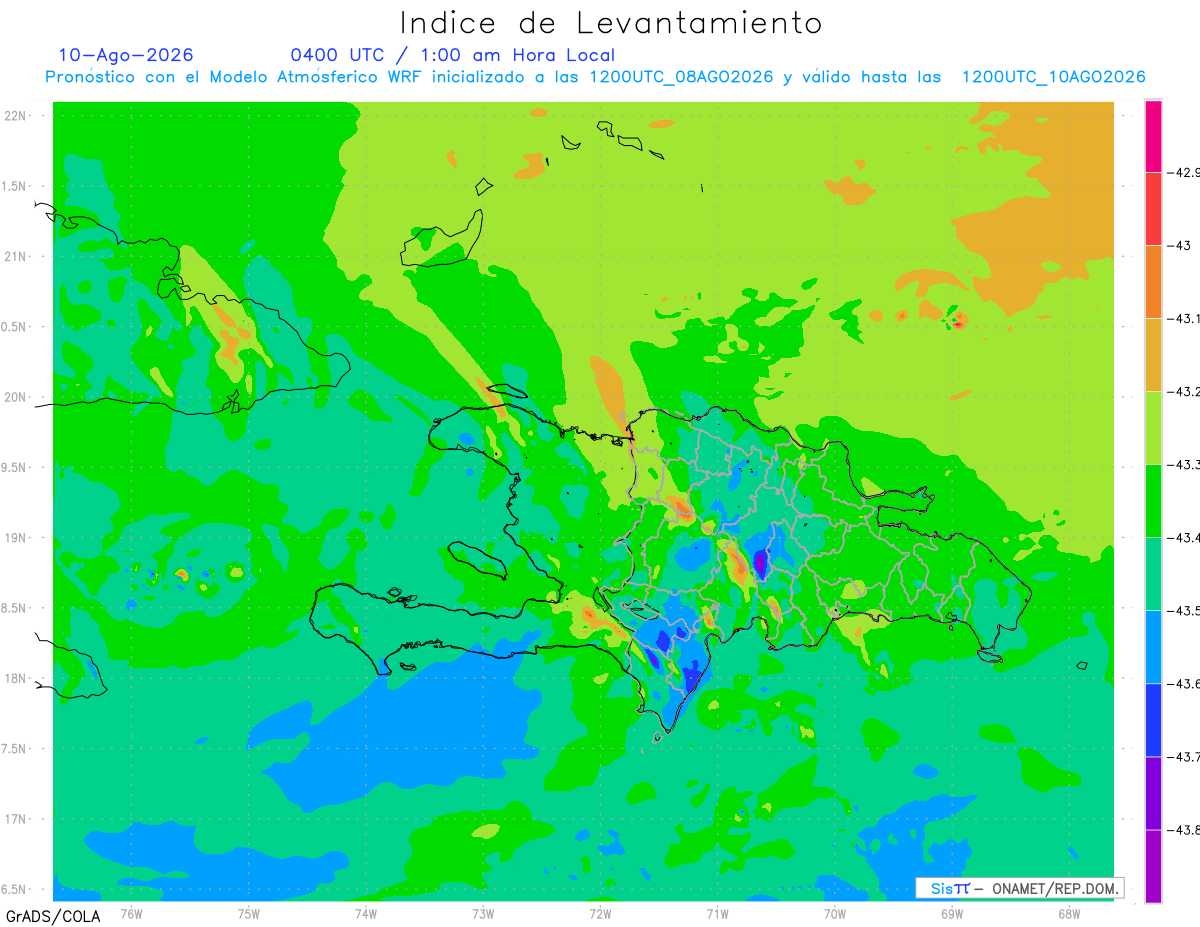This screenshot has width=1200, height=927.
Task: Click the -43.6 value on the color scale
Action: coord(1183,683)
